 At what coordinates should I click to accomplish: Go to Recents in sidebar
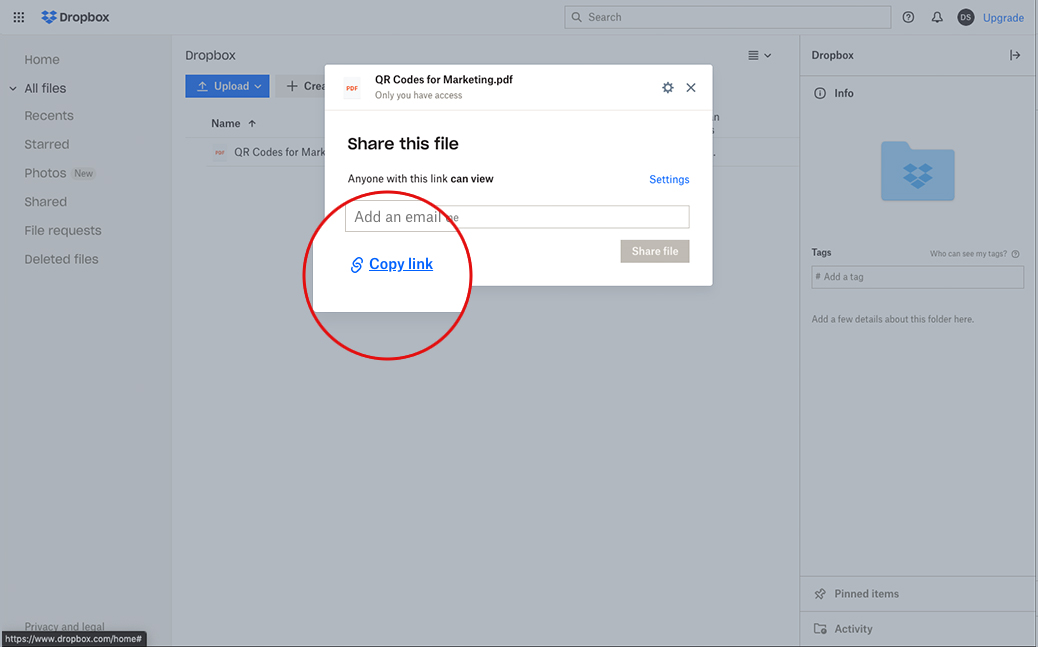(49, 116)
